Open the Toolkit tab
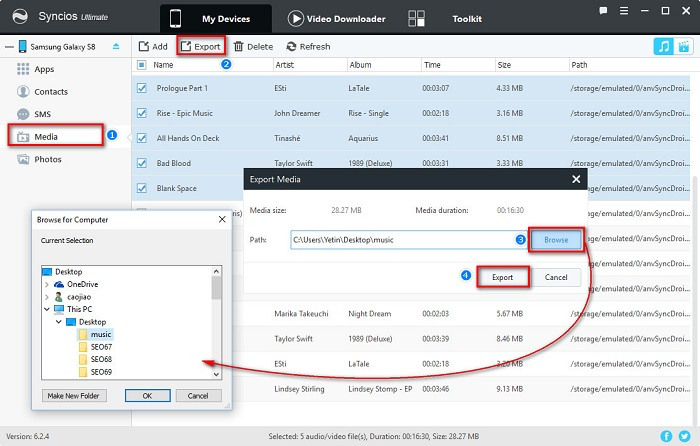Viewport: 700px width, 446px height. click(x=467, y=19)
